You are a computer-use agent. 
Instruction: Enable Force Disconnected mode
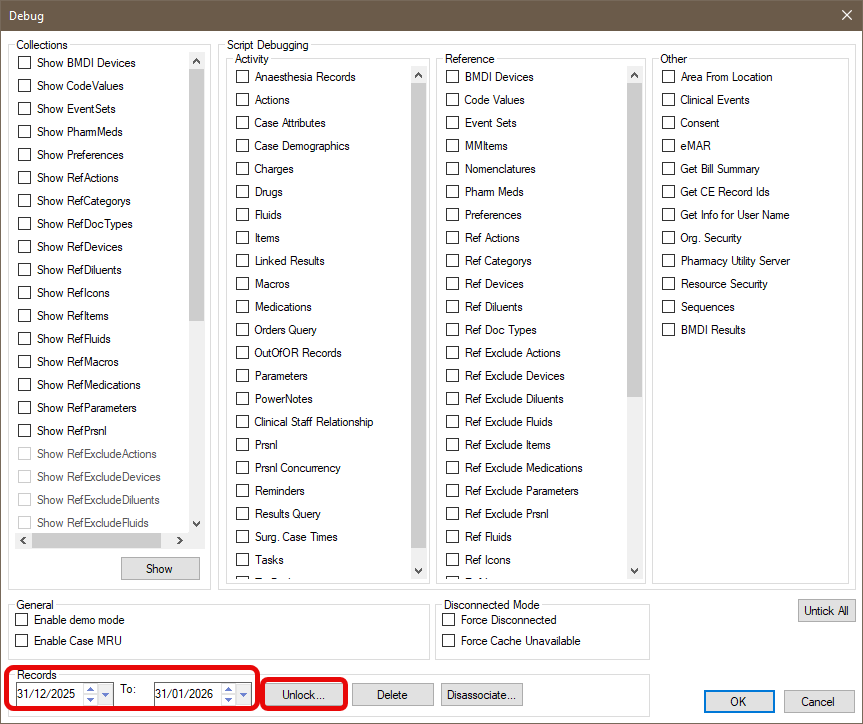[450, 620]
